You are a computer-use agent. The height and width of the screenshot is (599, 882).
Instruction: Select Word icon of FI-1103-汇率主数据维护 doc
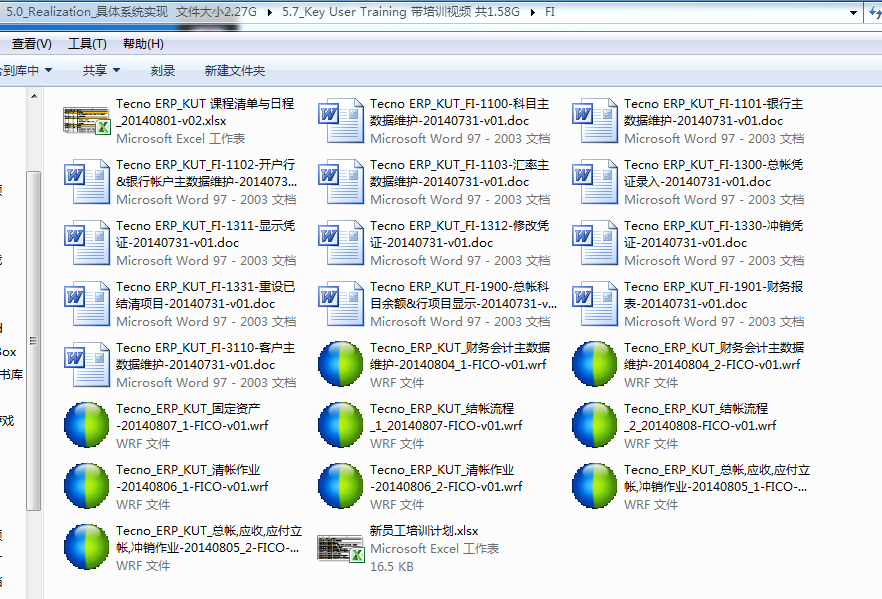341,182
